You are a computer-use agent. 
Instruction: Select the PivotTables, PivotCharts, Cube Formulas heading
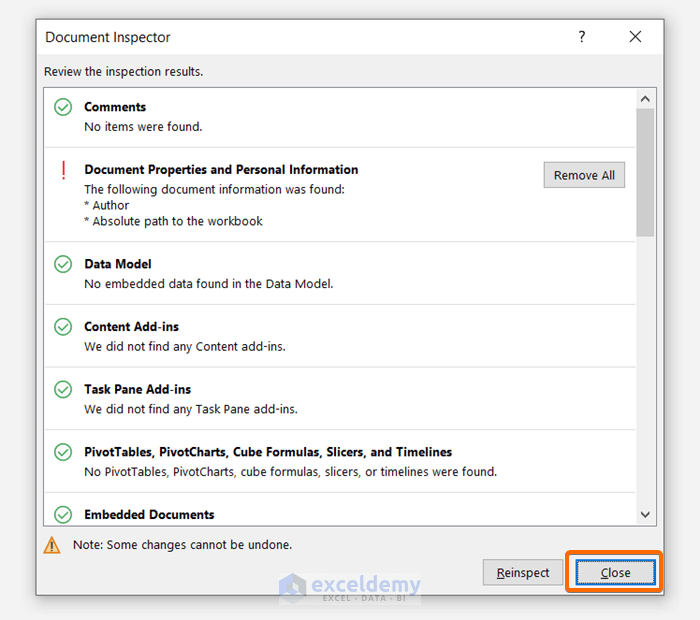(x=268, y=452)
